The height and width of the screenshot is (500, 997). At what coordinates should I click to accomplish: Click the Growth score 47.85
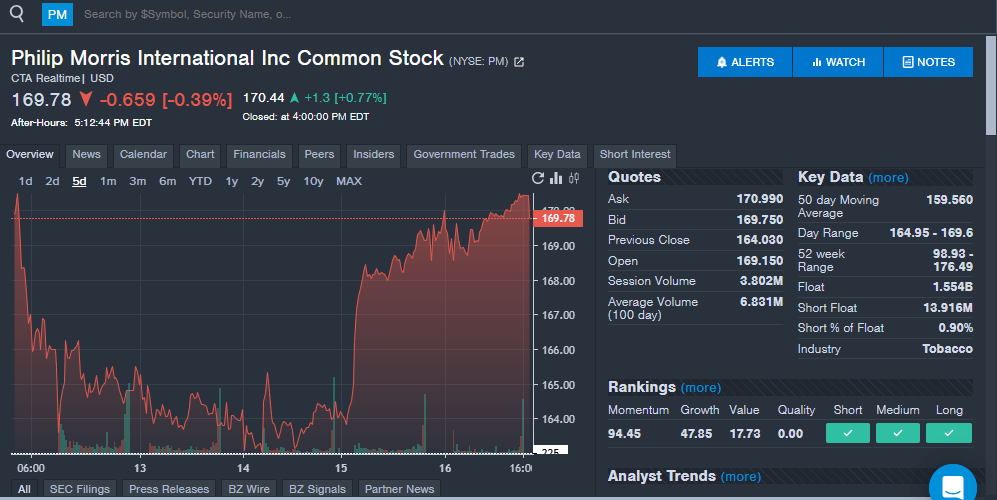pos(696,434)
